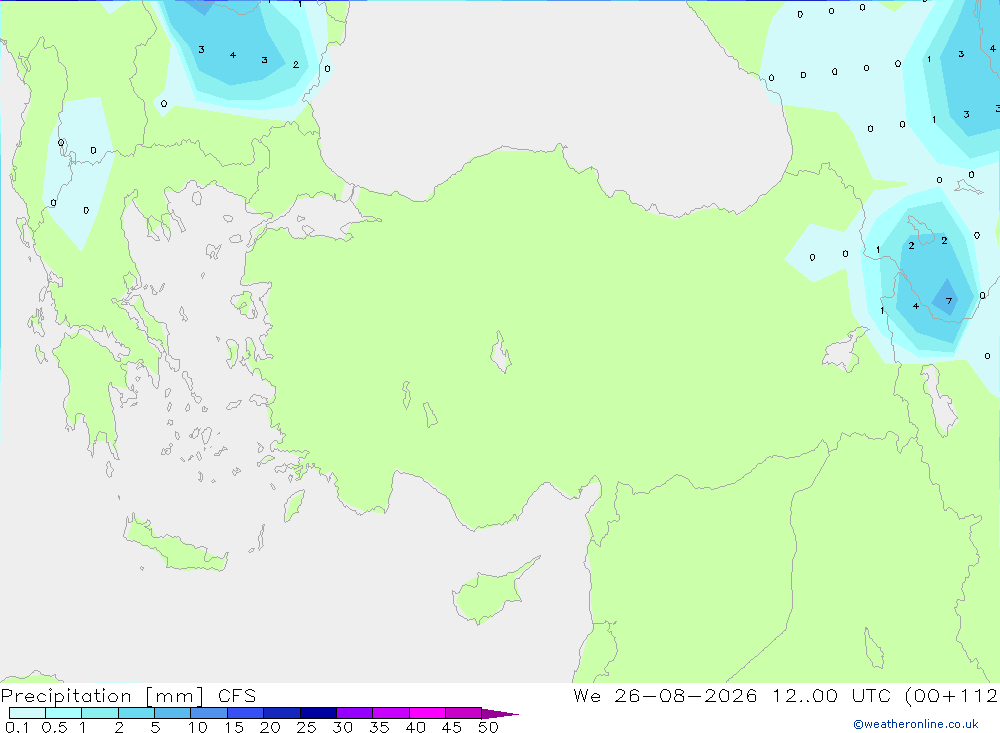Click the '0.5' legend scale label
Viewport: 1000px width, 733px height.
click(x=54, y=727)
